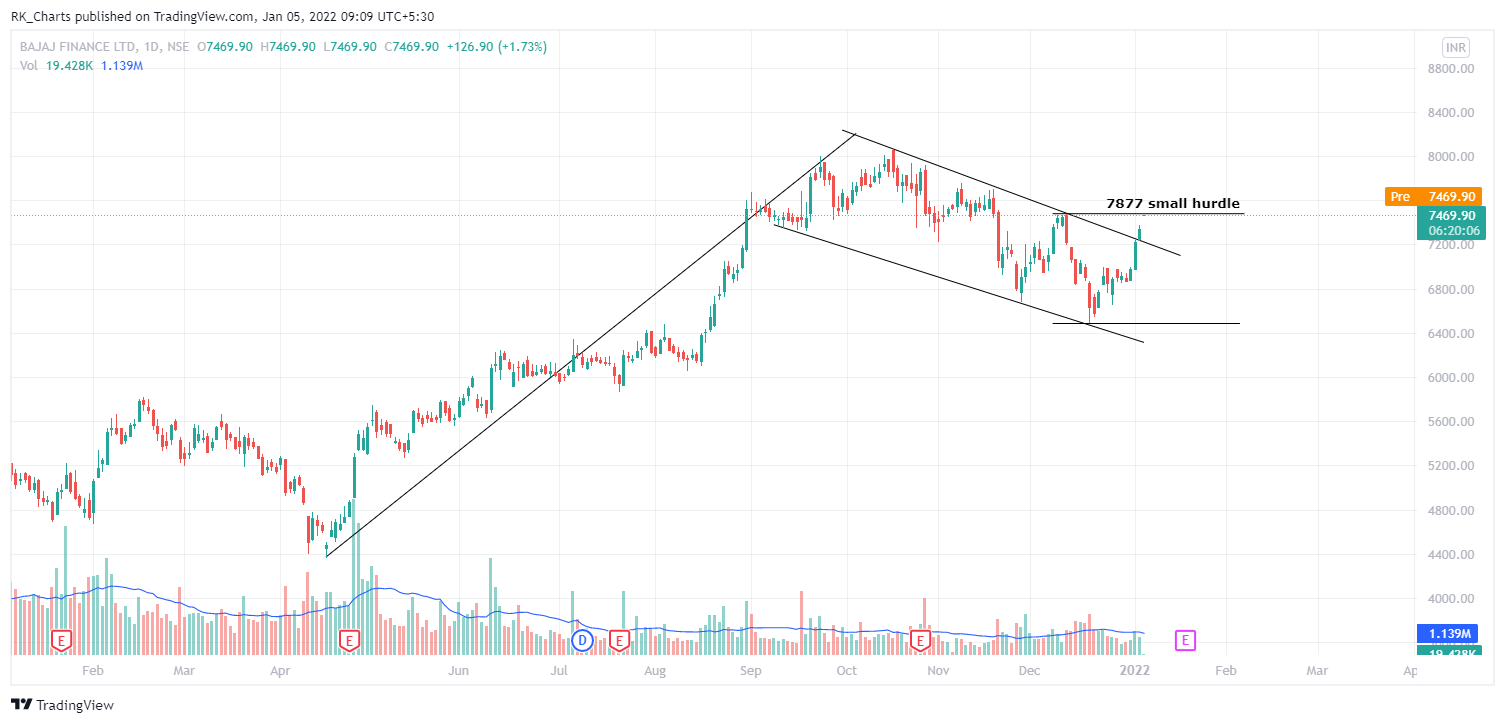
Task: Click the TradingView logo at bottom left
Action: coord(62,705)
